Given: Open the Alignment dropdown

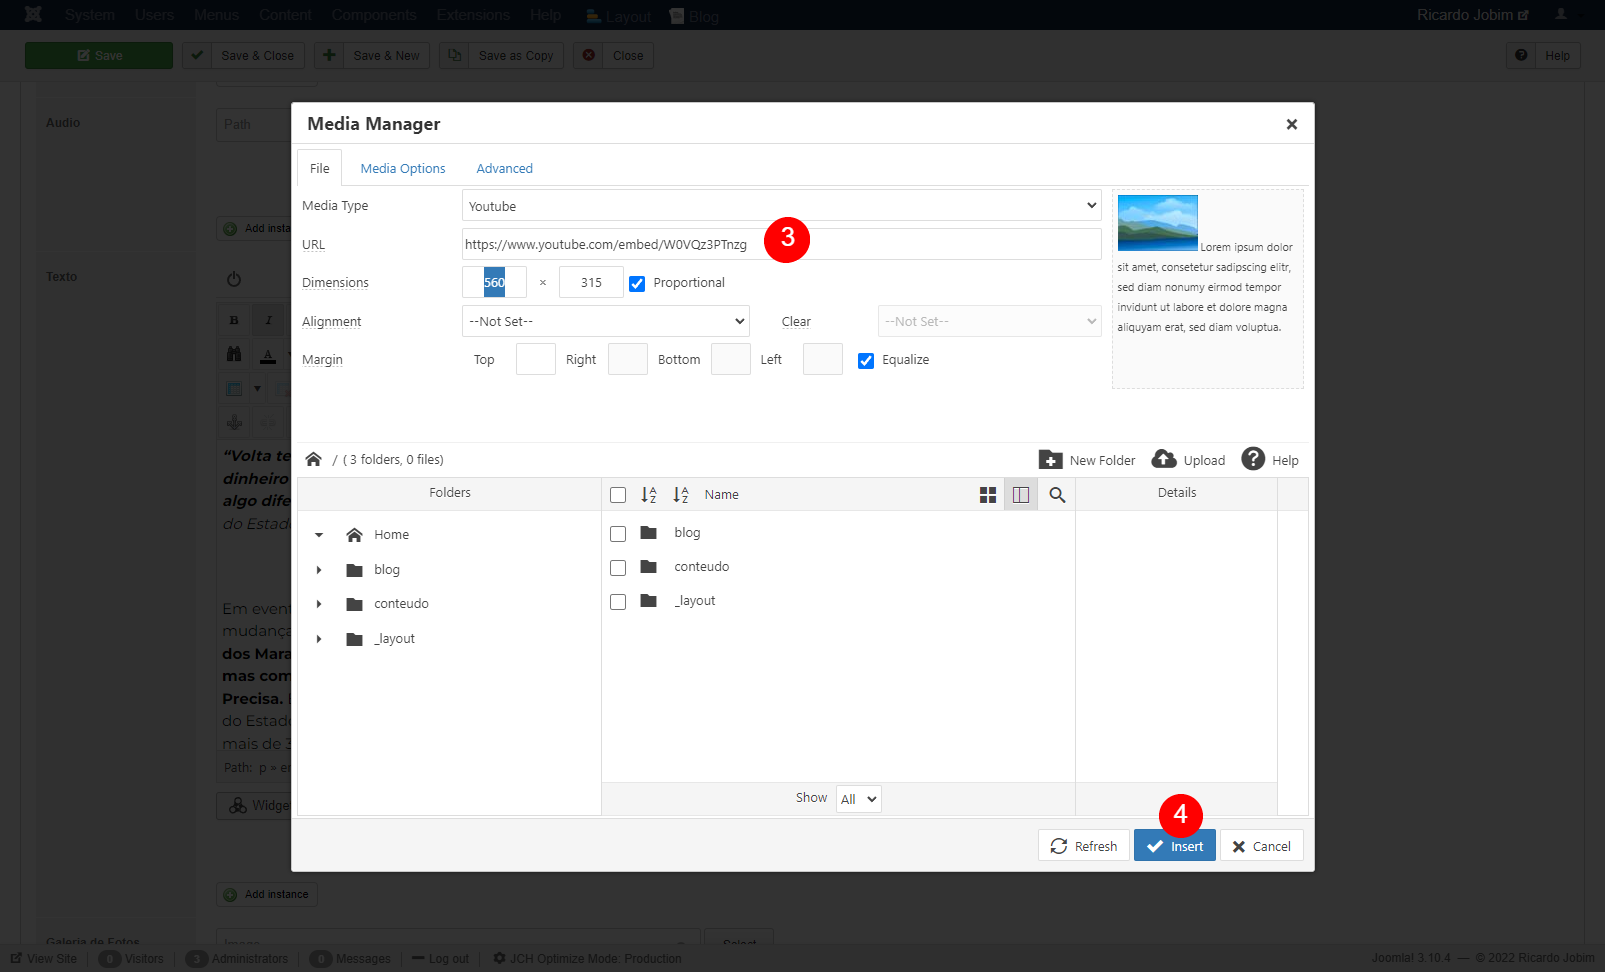Looking at the screenshot, I should tap(606, 321).
